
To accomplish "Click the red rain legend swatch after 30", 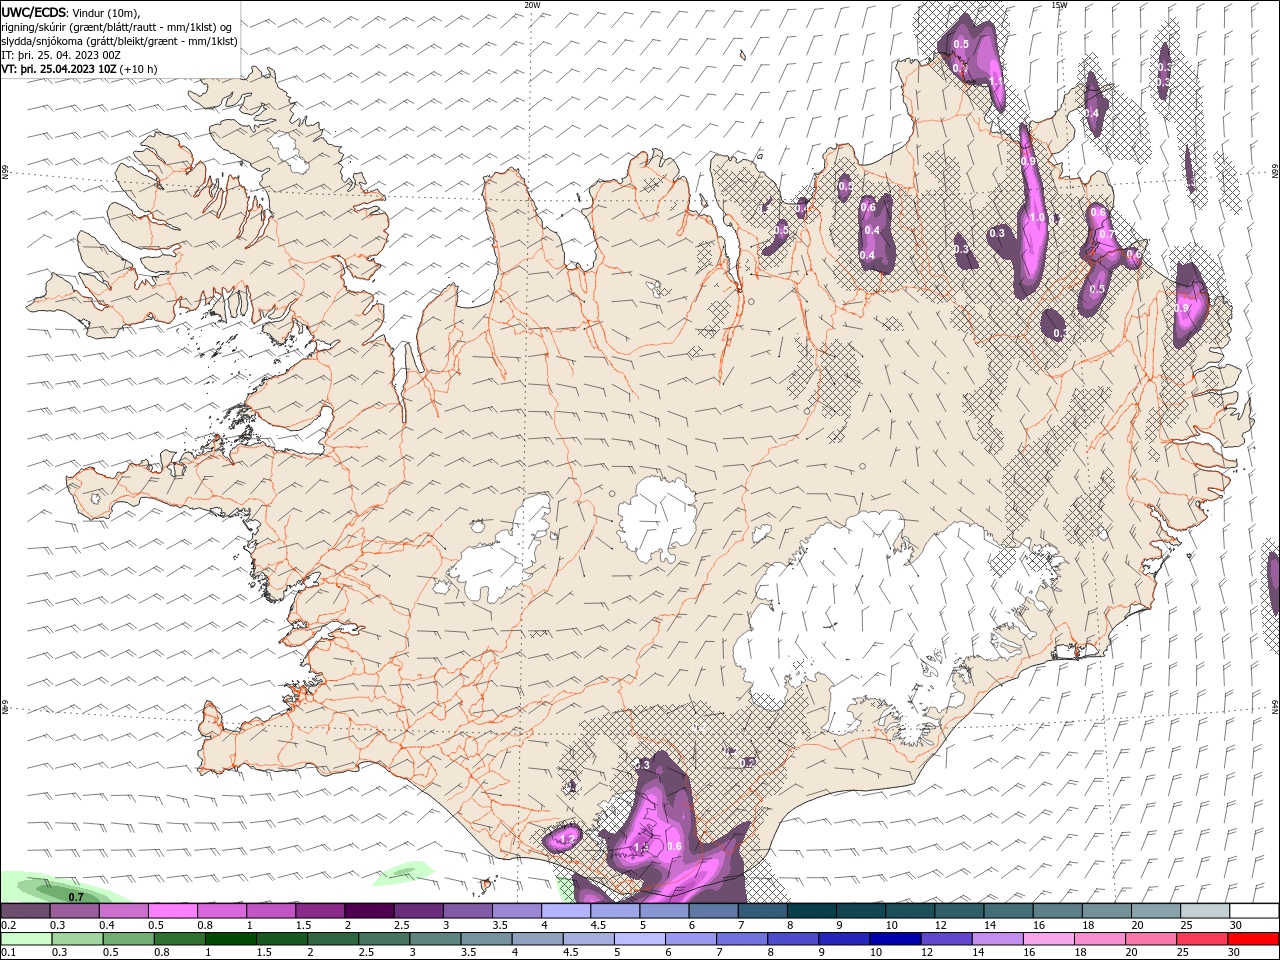I will (1254, 939).
